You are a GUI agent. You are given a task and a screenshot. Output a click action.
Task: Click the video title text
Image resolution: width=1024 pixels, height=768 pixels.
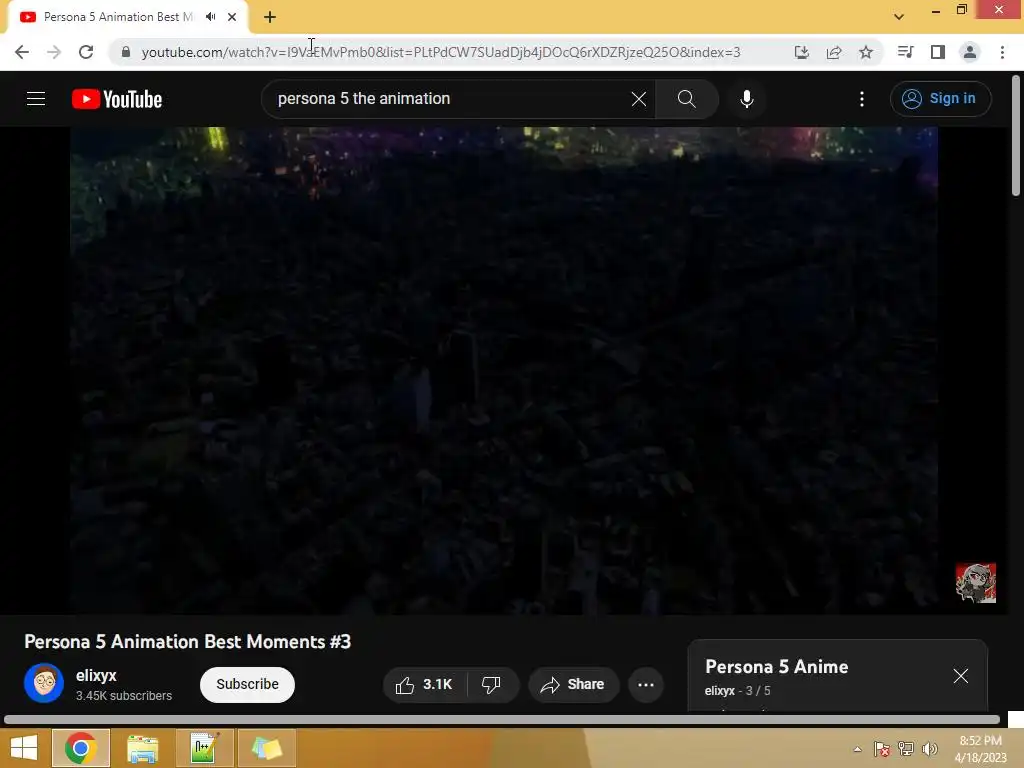(187, 642)
